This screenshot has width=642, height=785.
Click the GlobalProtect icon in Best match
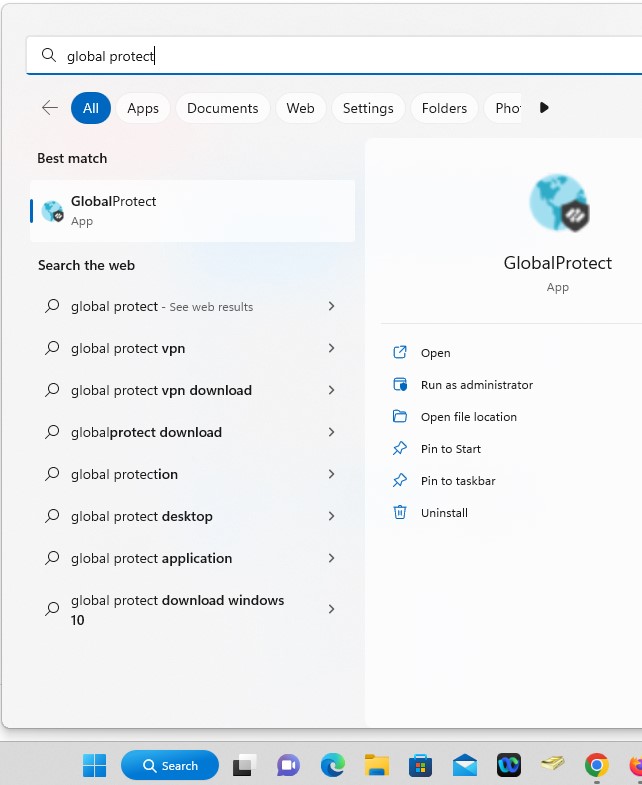(x=52, y=211)
